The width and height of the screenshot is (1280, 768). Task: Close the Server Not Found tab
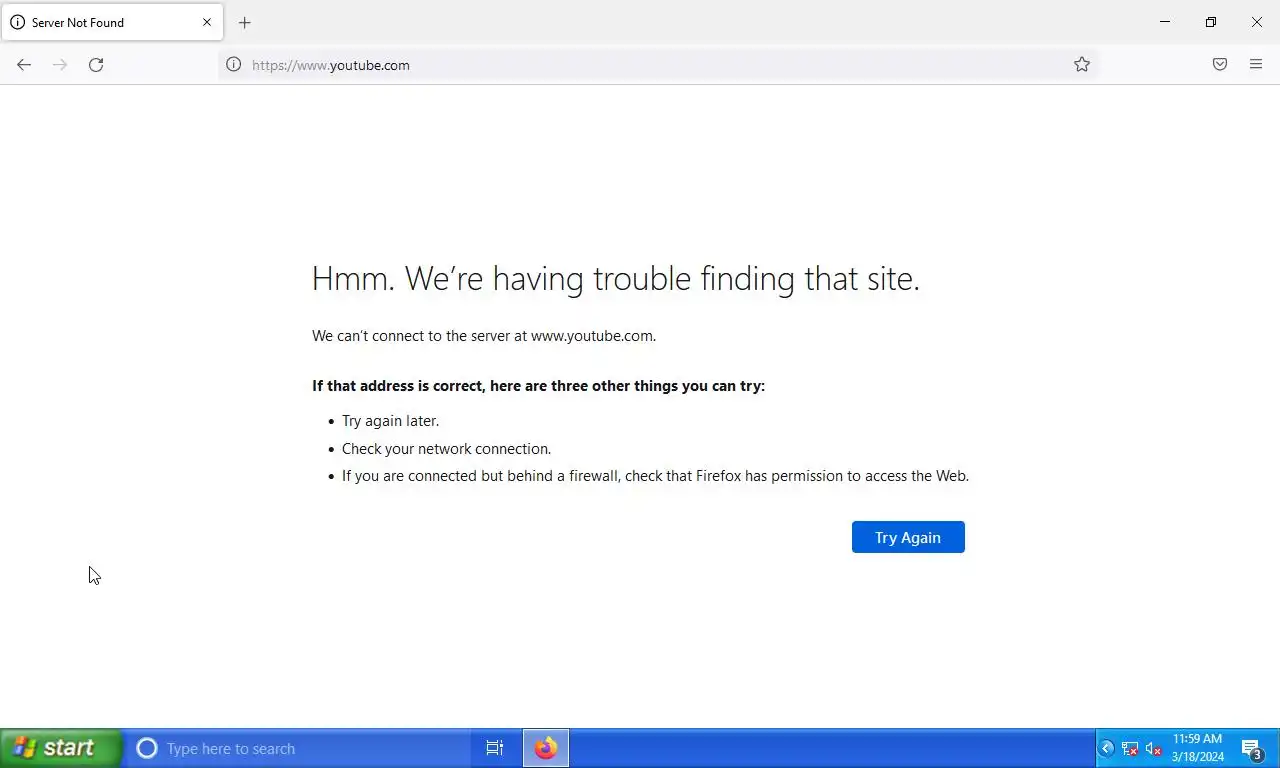(x=207, y=22)
